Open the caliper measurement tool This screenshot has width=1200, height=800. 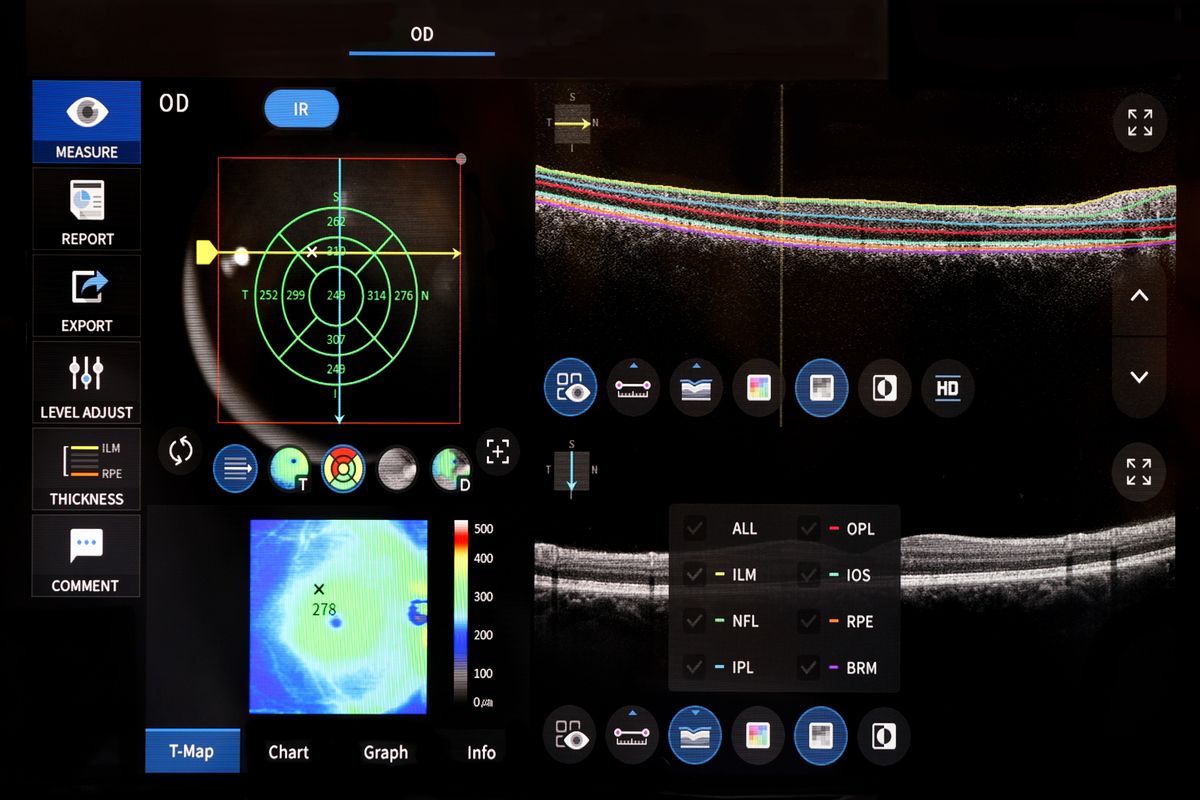pyautogui.click(x=633, y=388)
